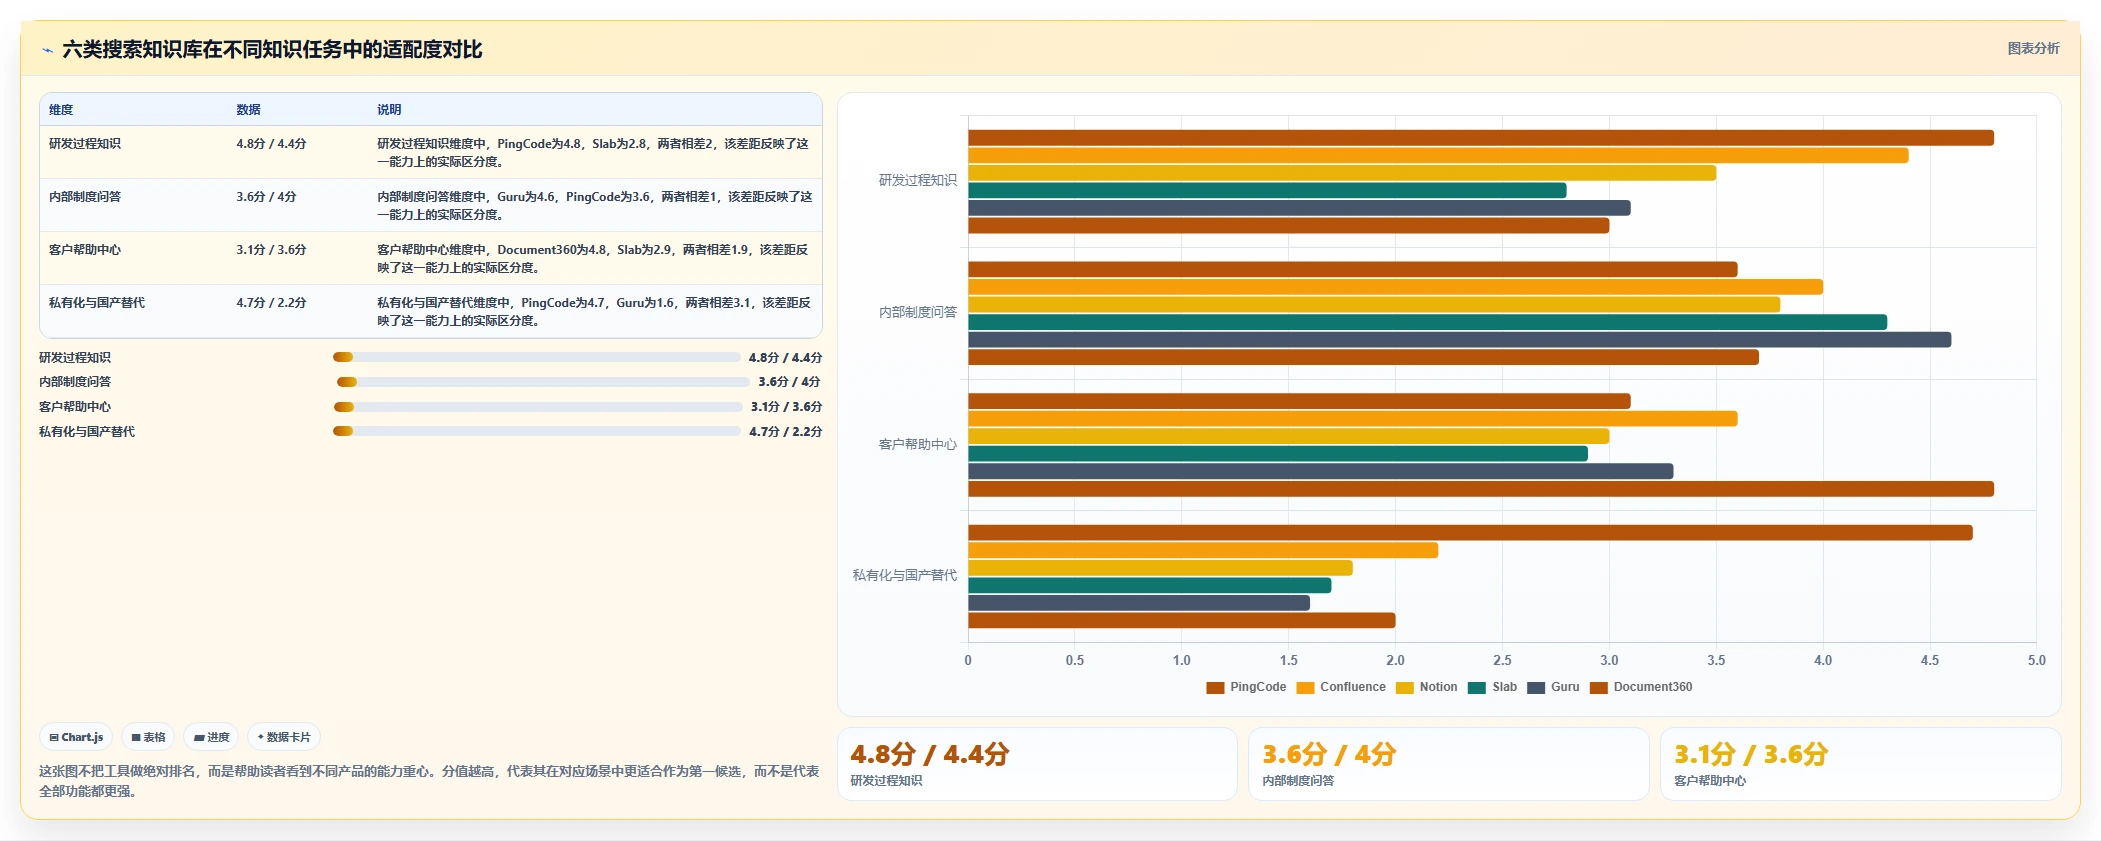Image resolution: width=2101 pixels, height=841 pixels.
Task: Toggle the Notion legend swatch
Action: coord(1405,688)
